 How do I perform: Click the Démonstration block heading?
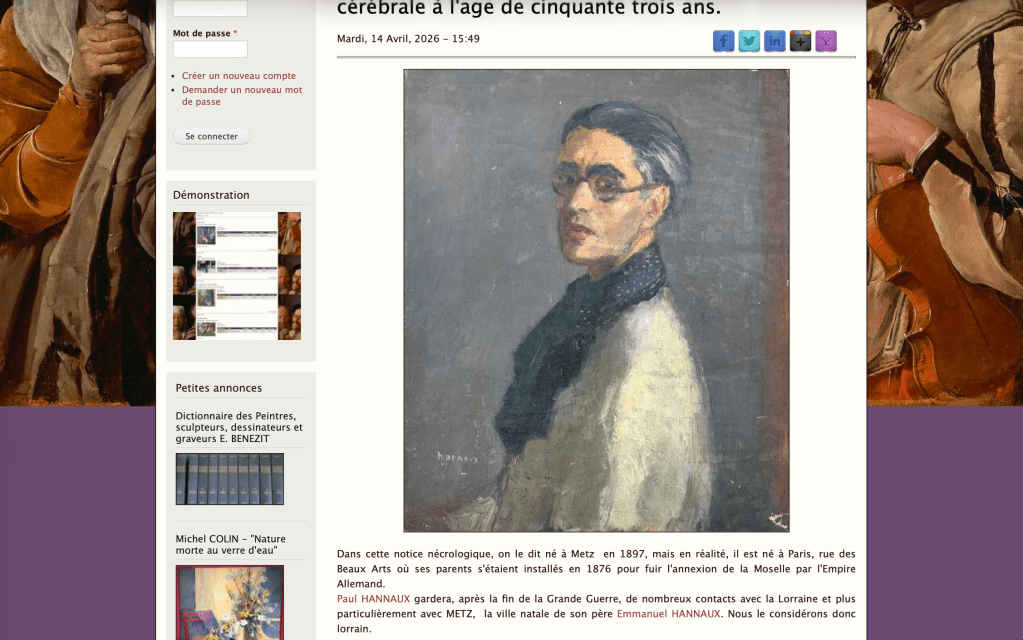tap(211, 195)
